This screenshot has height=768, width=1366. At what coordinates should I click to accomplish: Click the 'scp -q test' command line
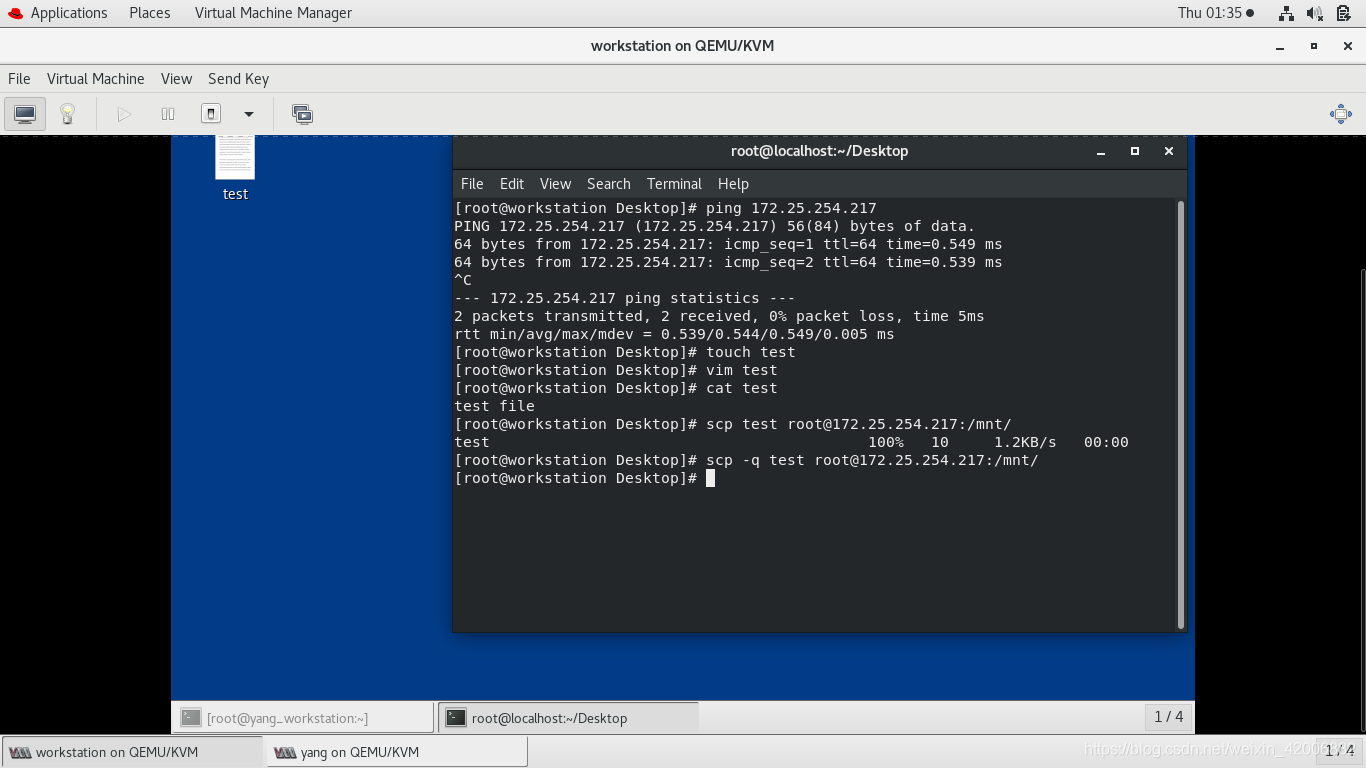tap(746, 460)
